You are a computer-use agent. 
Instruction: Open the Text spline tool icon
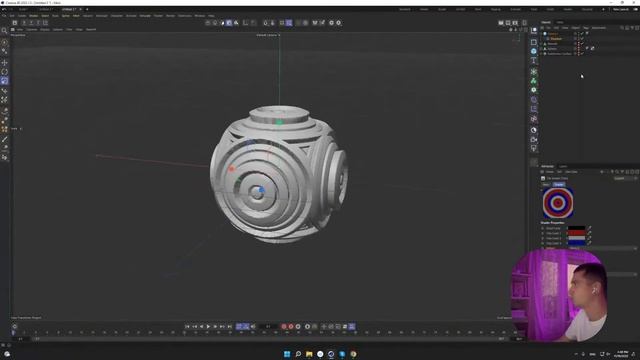click(533, 60)
